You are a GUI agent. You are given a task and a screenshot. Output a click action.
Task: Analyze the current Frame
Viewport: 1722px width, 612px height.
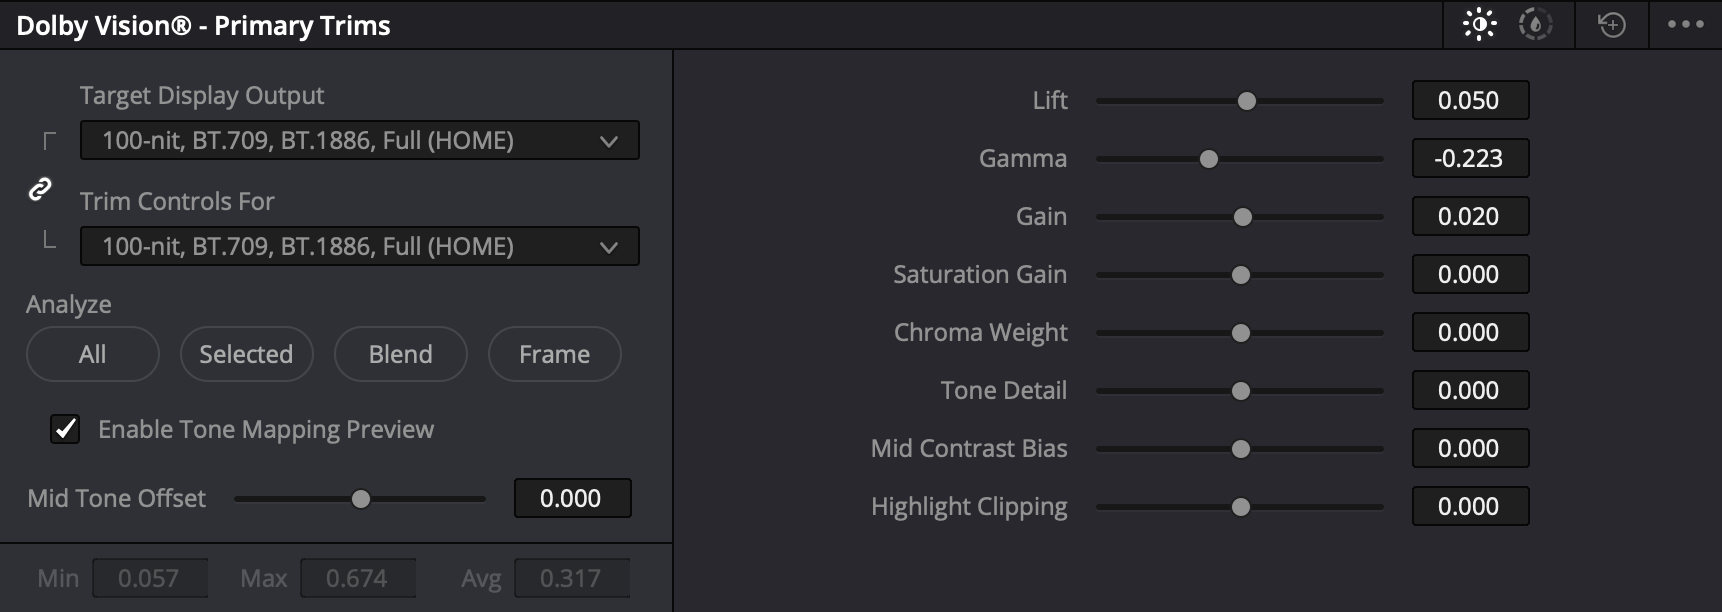pyautogui.click(x=554, y=354)
